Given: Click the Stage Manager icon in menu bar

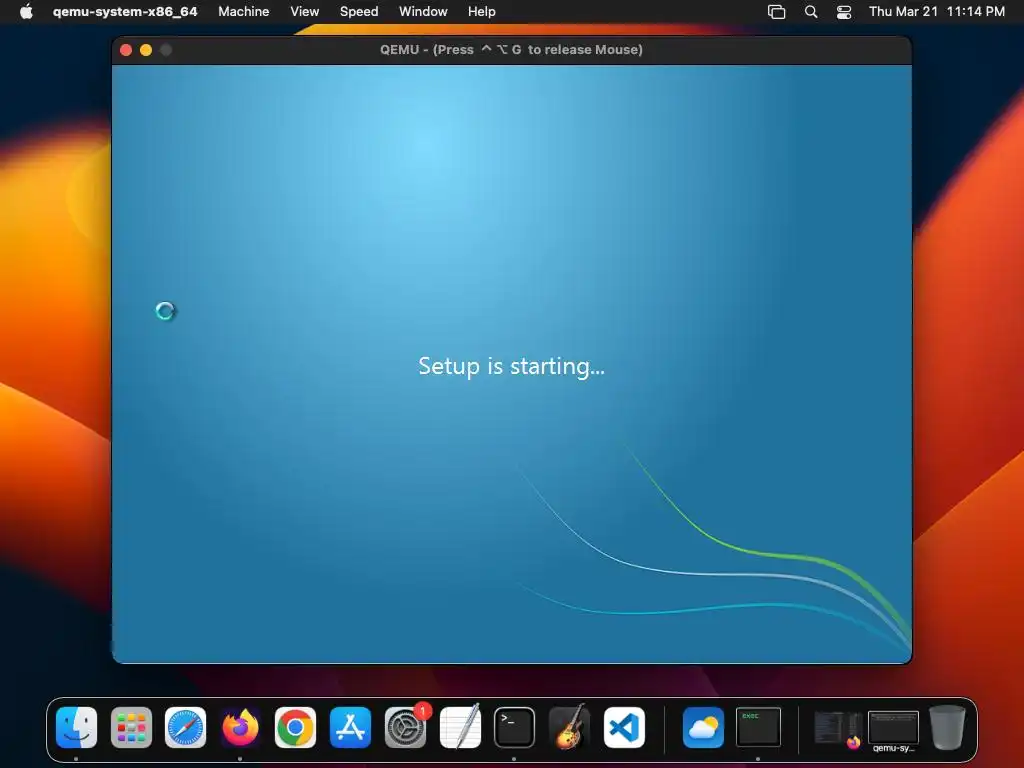Looking at the screenshot, I should coord(776,12).
